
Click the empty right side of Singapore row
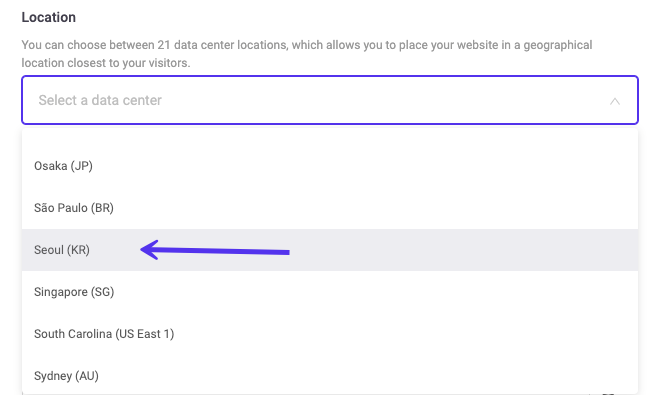(x=376, y=292)
